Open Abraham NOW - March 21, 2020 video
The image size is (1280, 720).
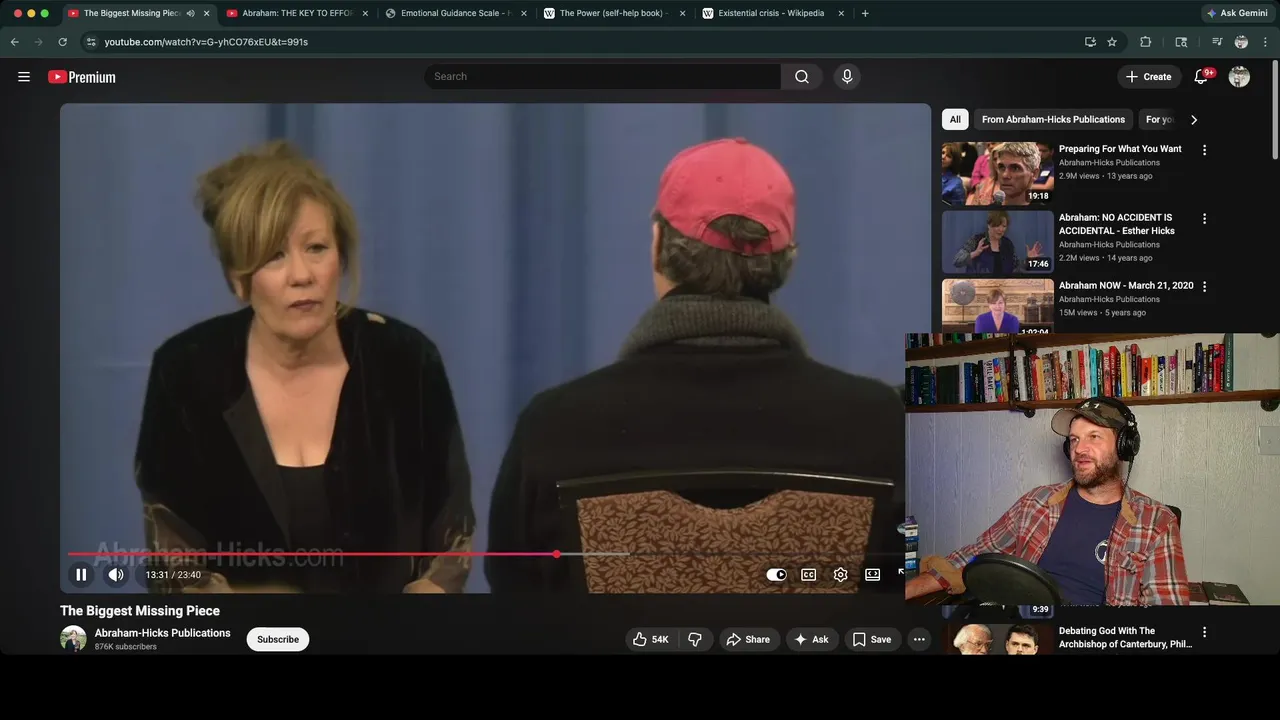[x=1126, y=286]
